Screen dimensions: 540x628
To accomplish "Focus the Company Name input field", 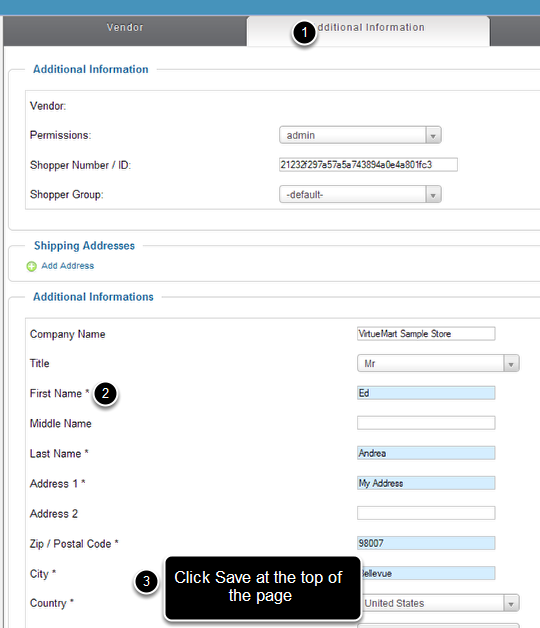I will [x=426, y=334].
